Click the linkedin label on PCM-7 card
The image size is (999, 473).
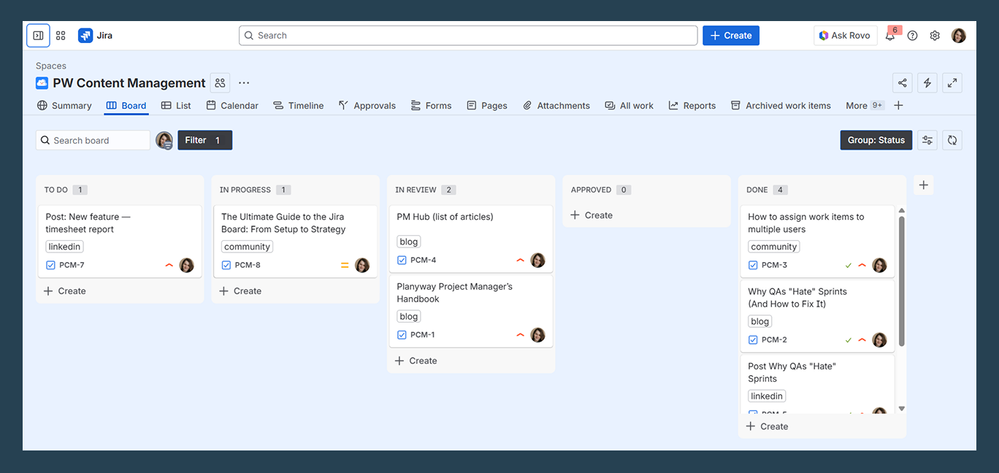(64, 247)
